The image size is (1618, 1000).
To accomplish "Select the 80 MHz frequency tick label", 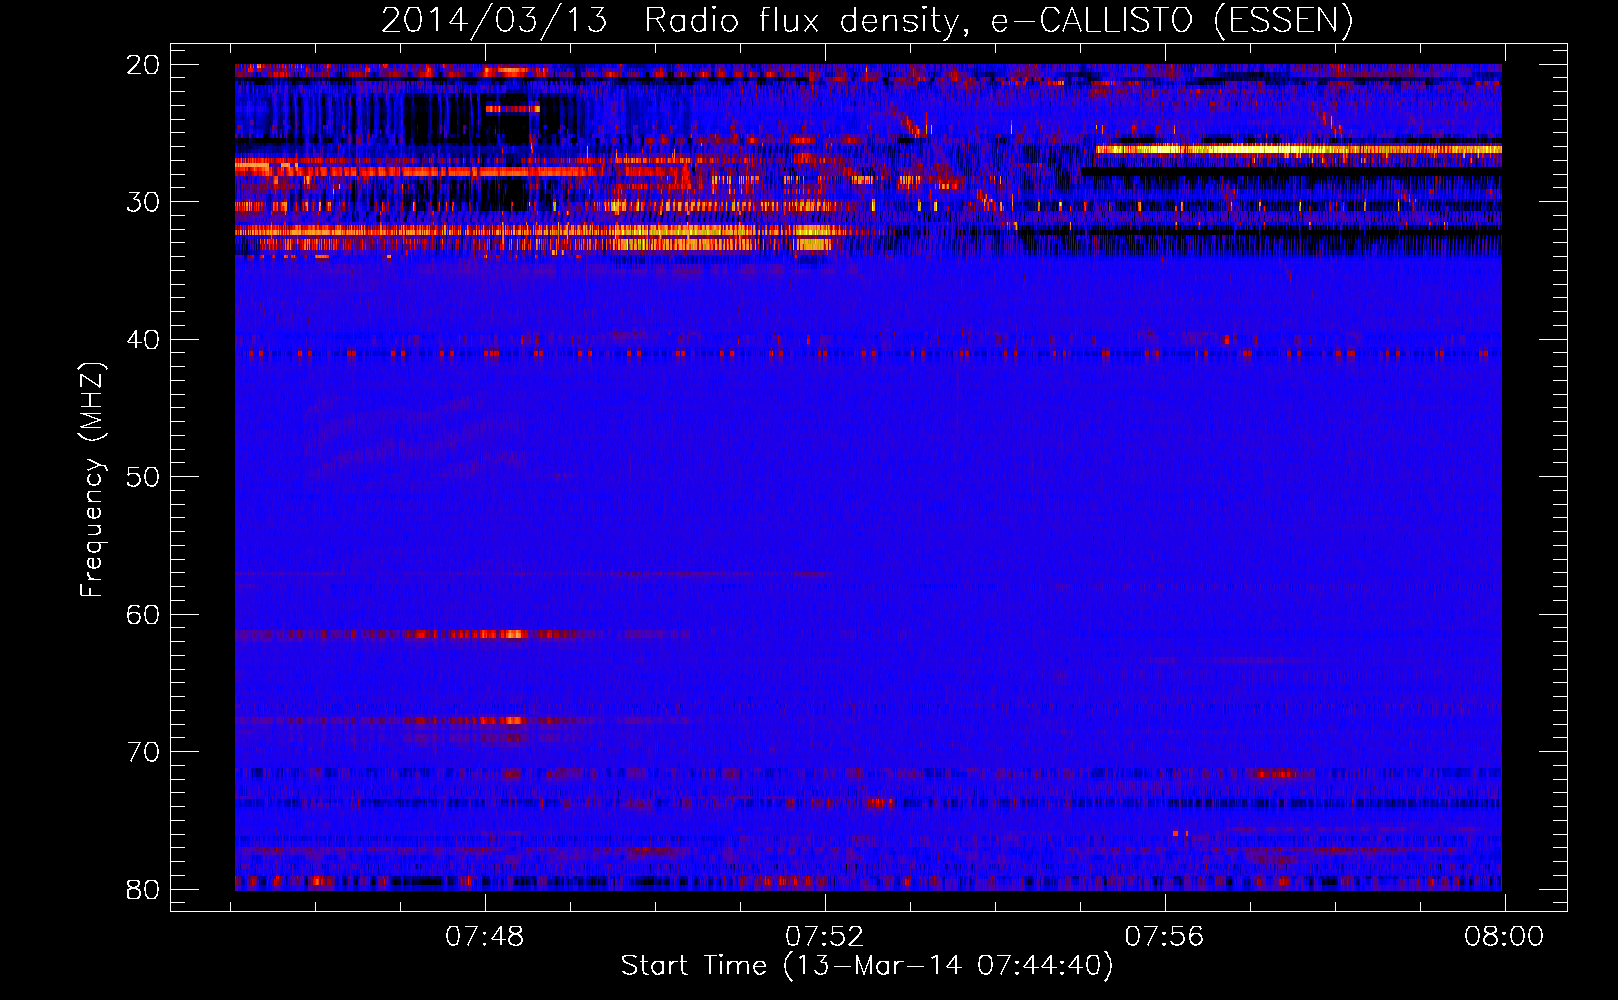I will [143, 889].
